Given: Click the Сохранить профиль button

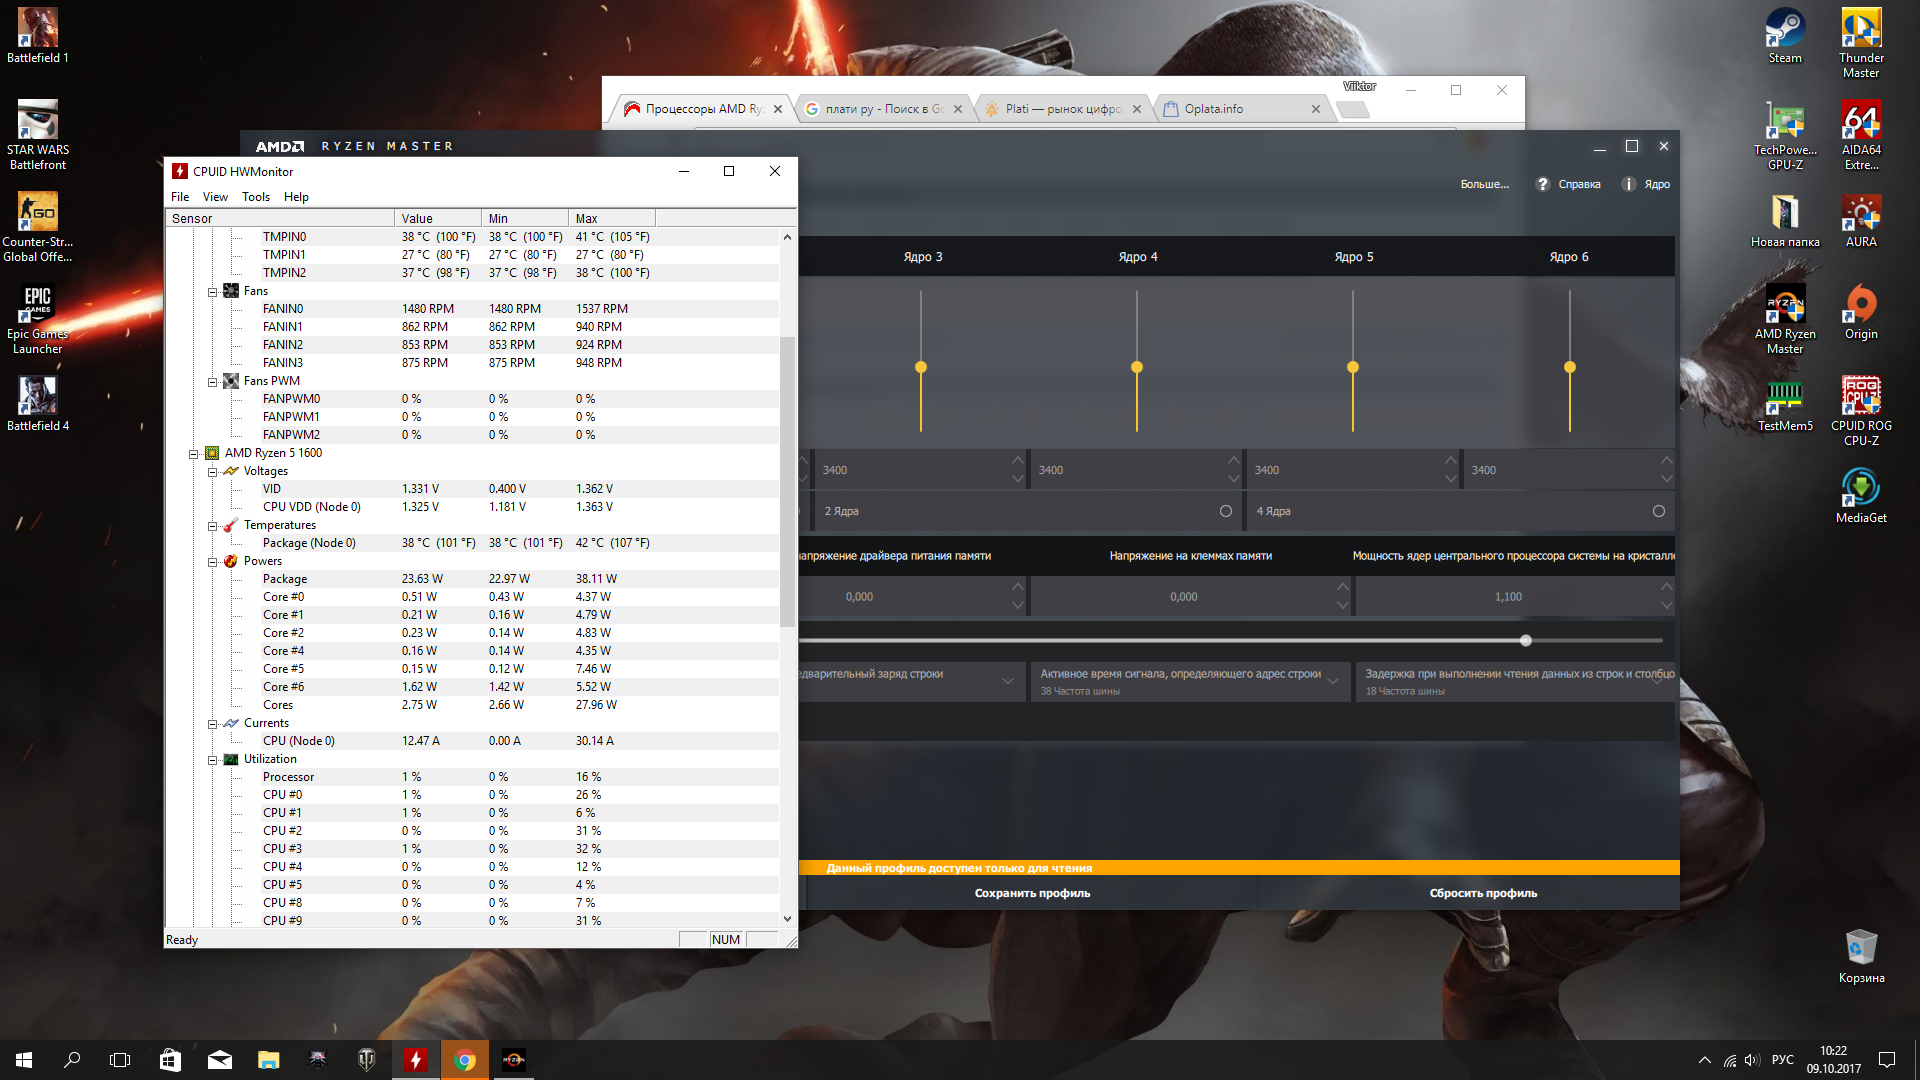Looking at the screenshot, I should pos(1031,894).
